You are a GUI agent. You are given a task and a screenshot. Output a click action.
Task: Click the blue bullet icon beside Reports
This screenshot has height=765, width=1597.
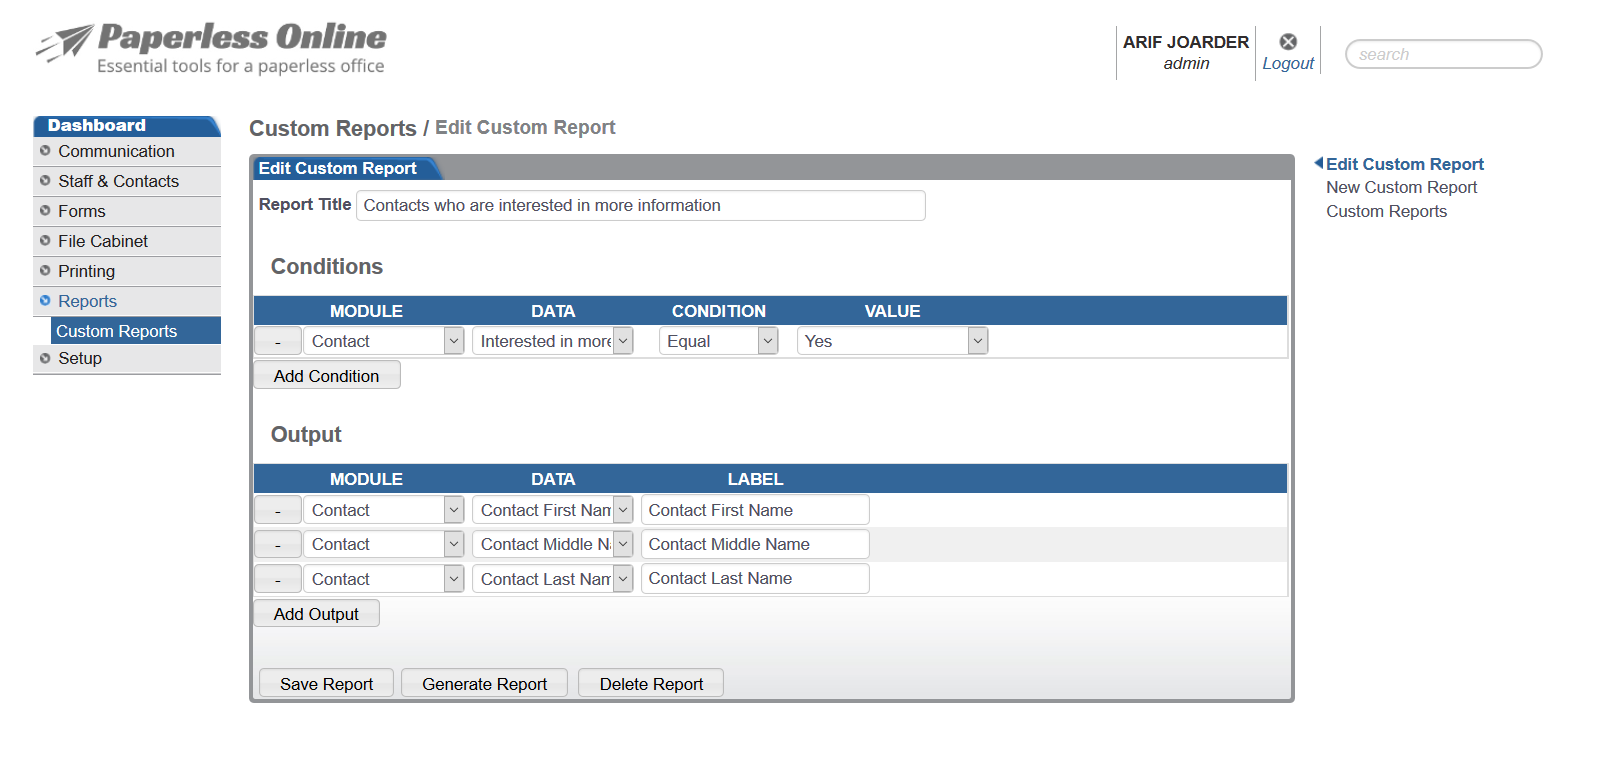[x=45, y=300]
